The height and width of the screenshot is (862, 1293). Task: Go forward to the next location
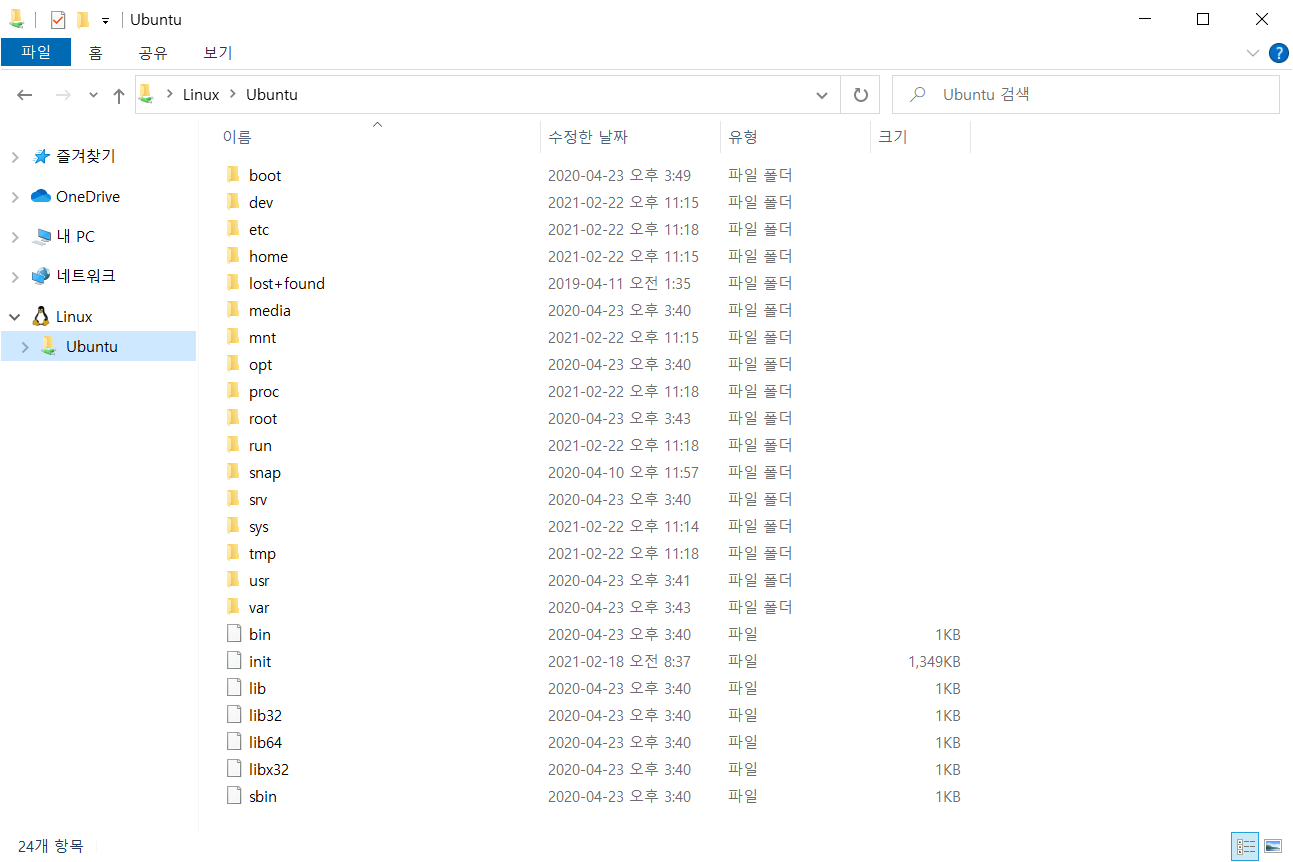[x=62, y=95]
